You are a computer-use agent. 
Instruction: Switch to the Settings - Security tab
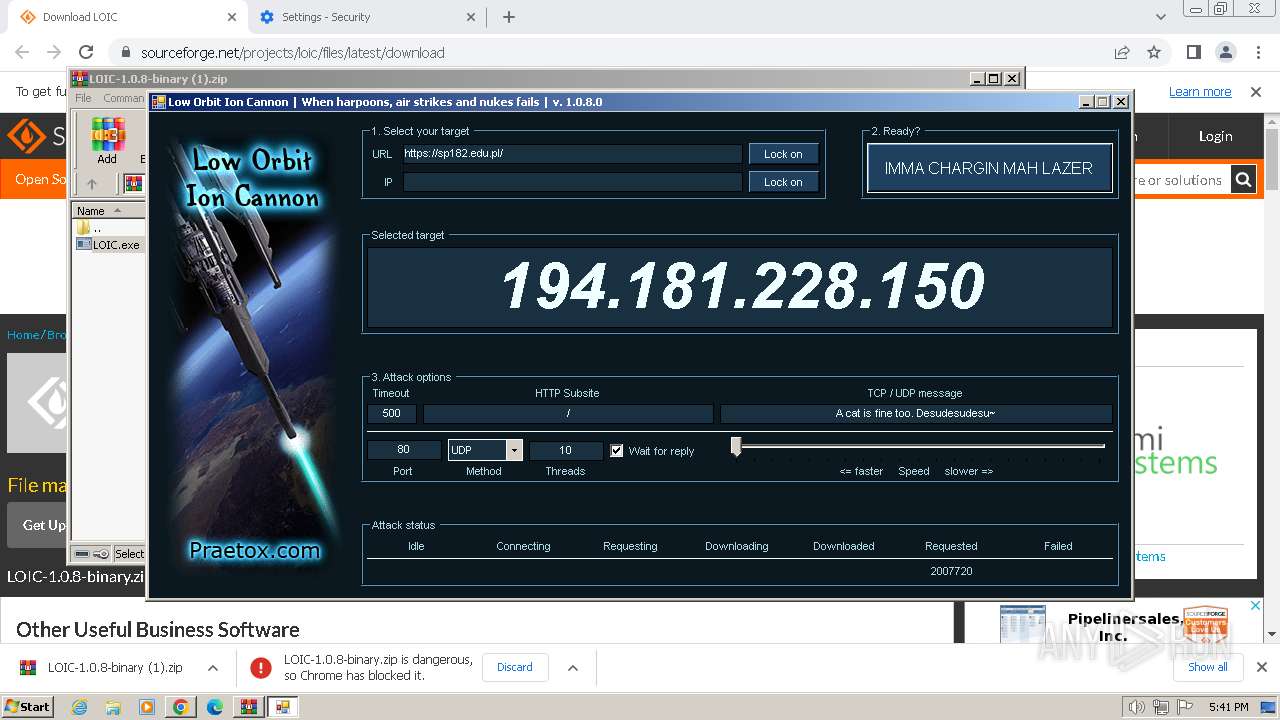click(x=365, y=17)
